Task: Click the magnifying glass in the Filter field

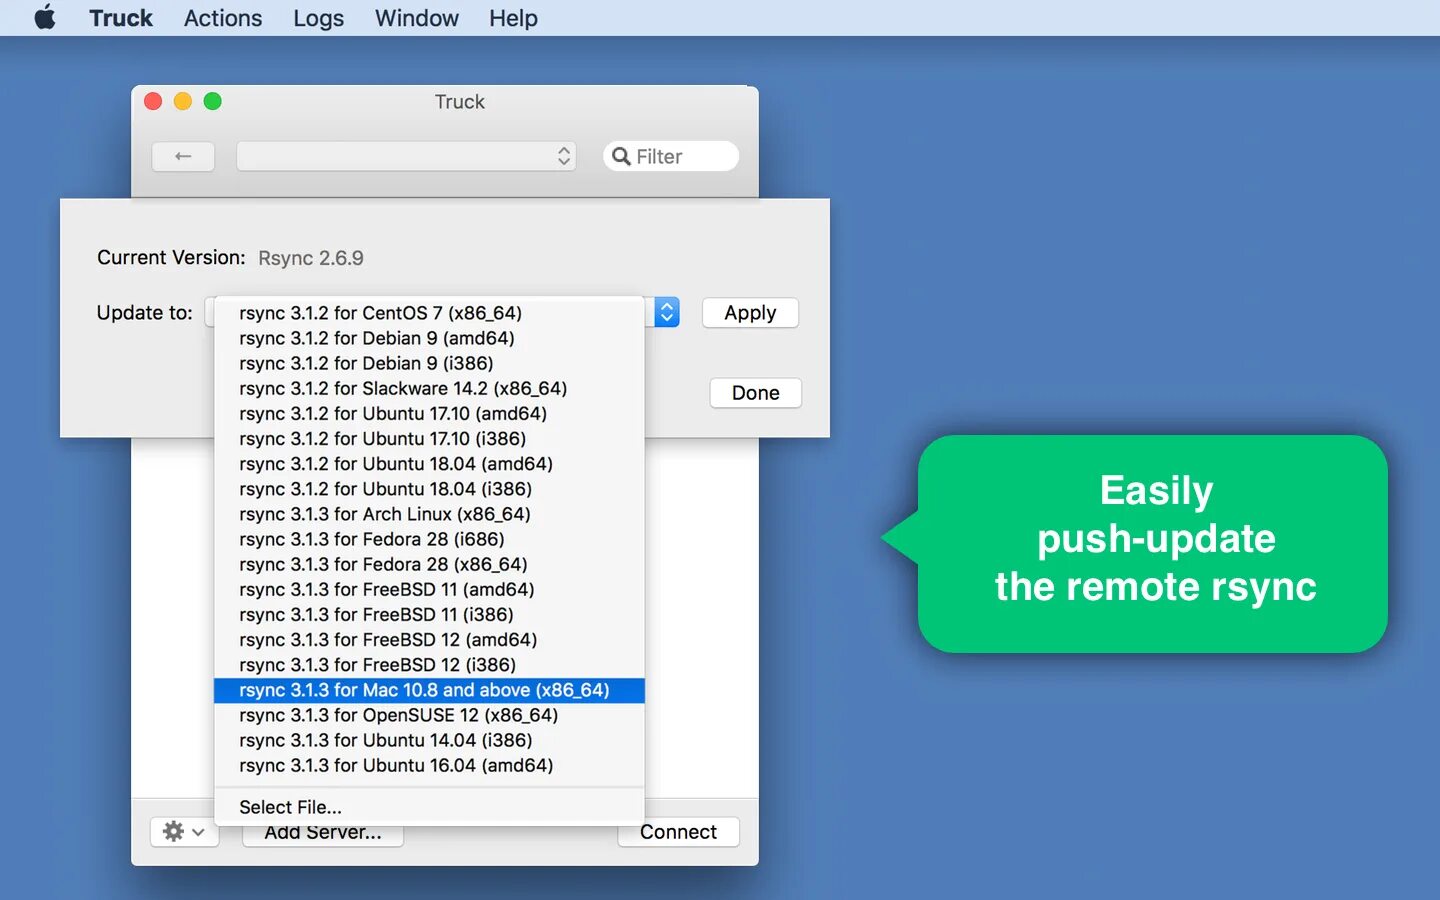Action: pos(622,156)
